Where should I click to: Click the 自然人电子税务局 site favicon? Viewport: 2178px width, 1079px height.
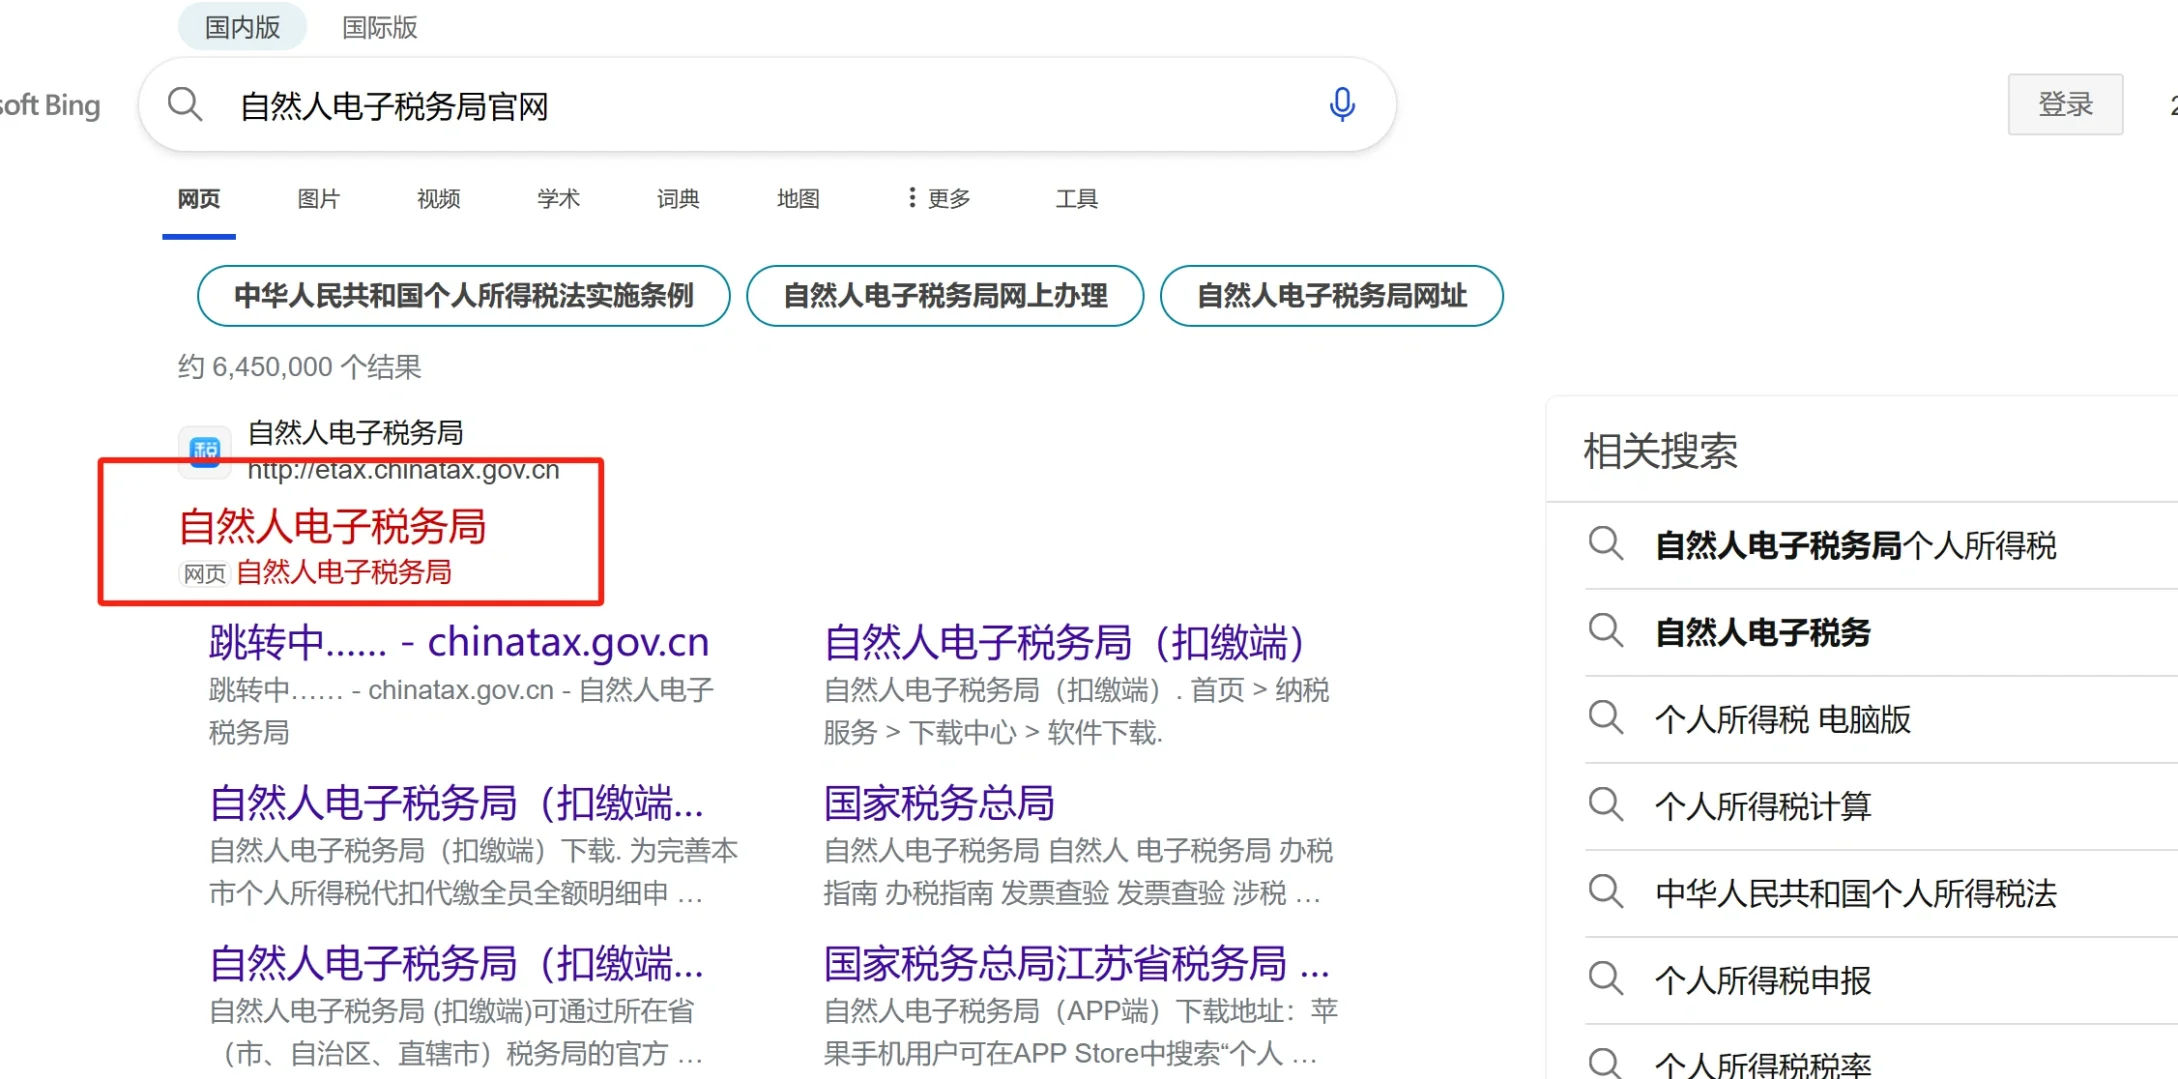pos(204,451)
